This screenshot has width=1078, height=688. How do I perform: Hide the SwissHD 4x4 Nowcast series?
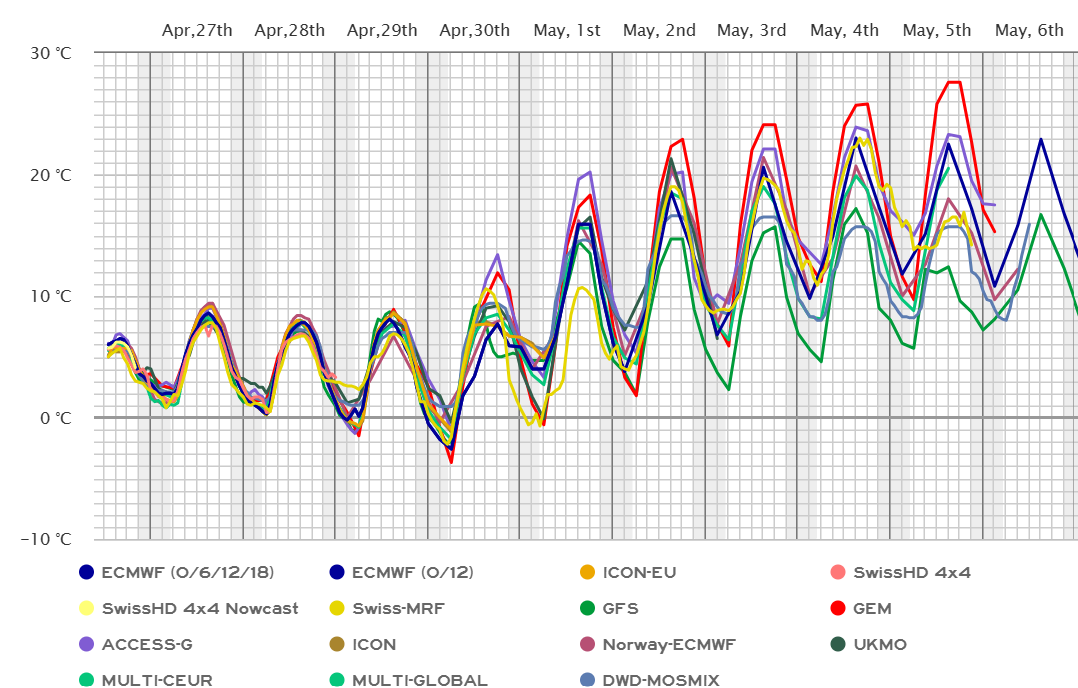pos(87,609)
